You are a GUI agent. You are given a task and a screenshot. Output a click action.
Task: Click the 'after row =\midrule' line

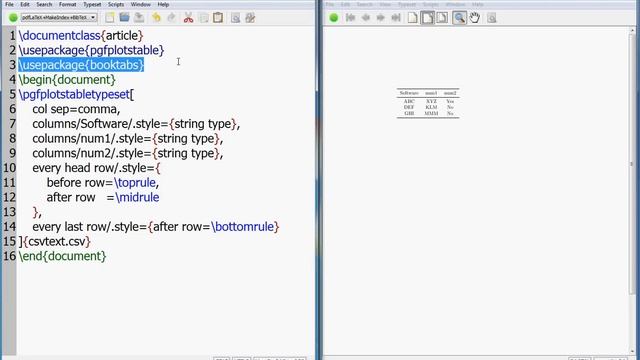pyautogui.click(x=103, y=197)
